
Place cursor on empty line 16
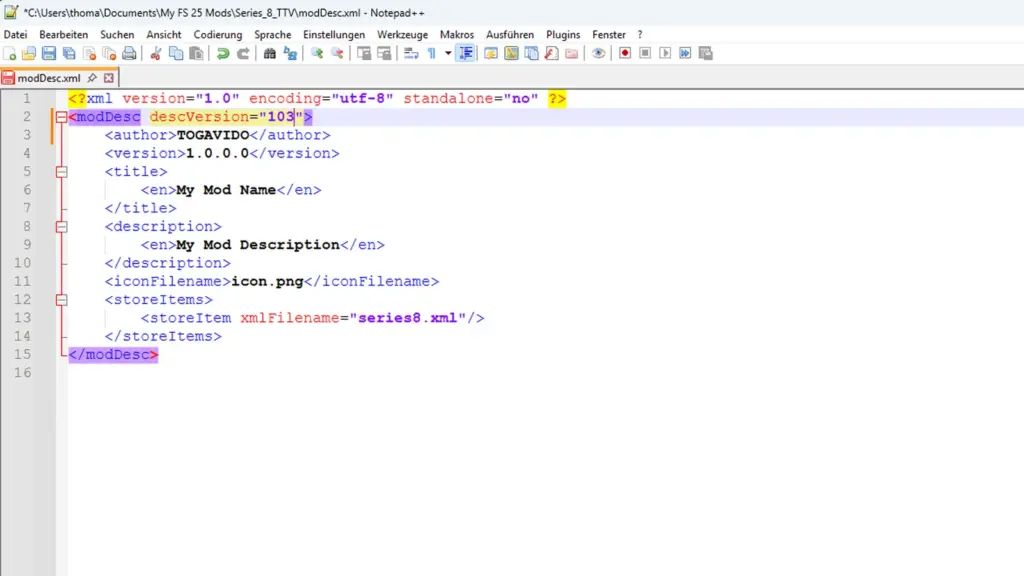(300, 373)
